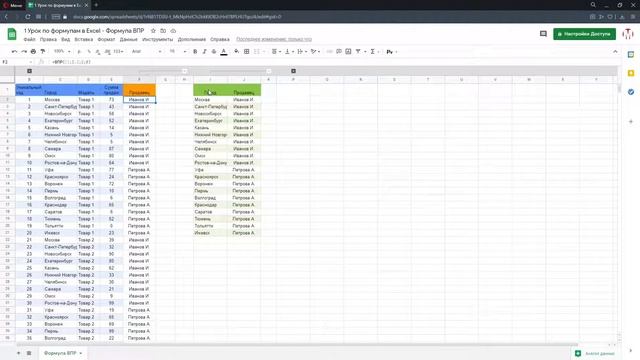Open the Данные menu
This screenshot has width=640, height=360.
tap(129, 40)
